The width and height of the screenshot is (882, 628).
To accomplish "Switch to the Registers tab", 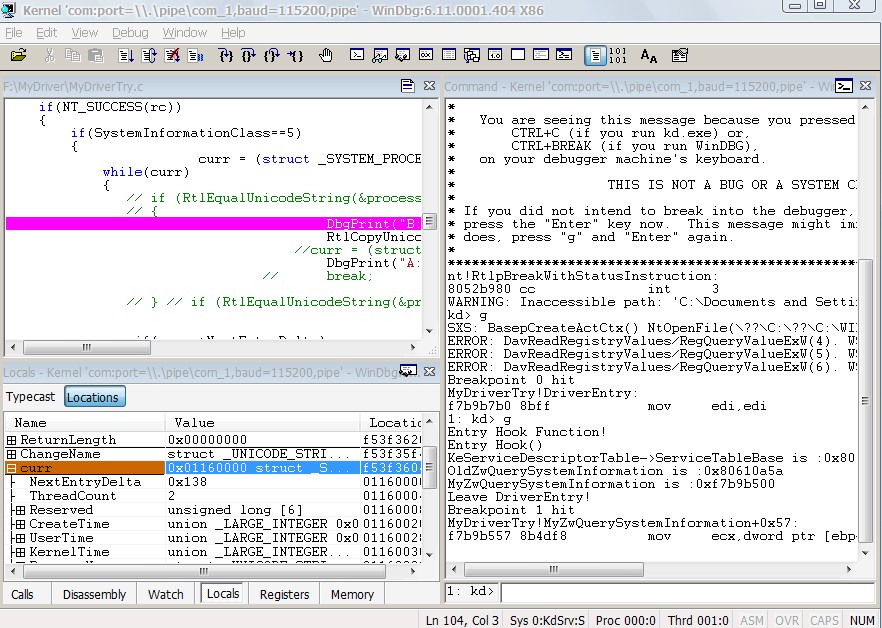I will click(284, 594).
